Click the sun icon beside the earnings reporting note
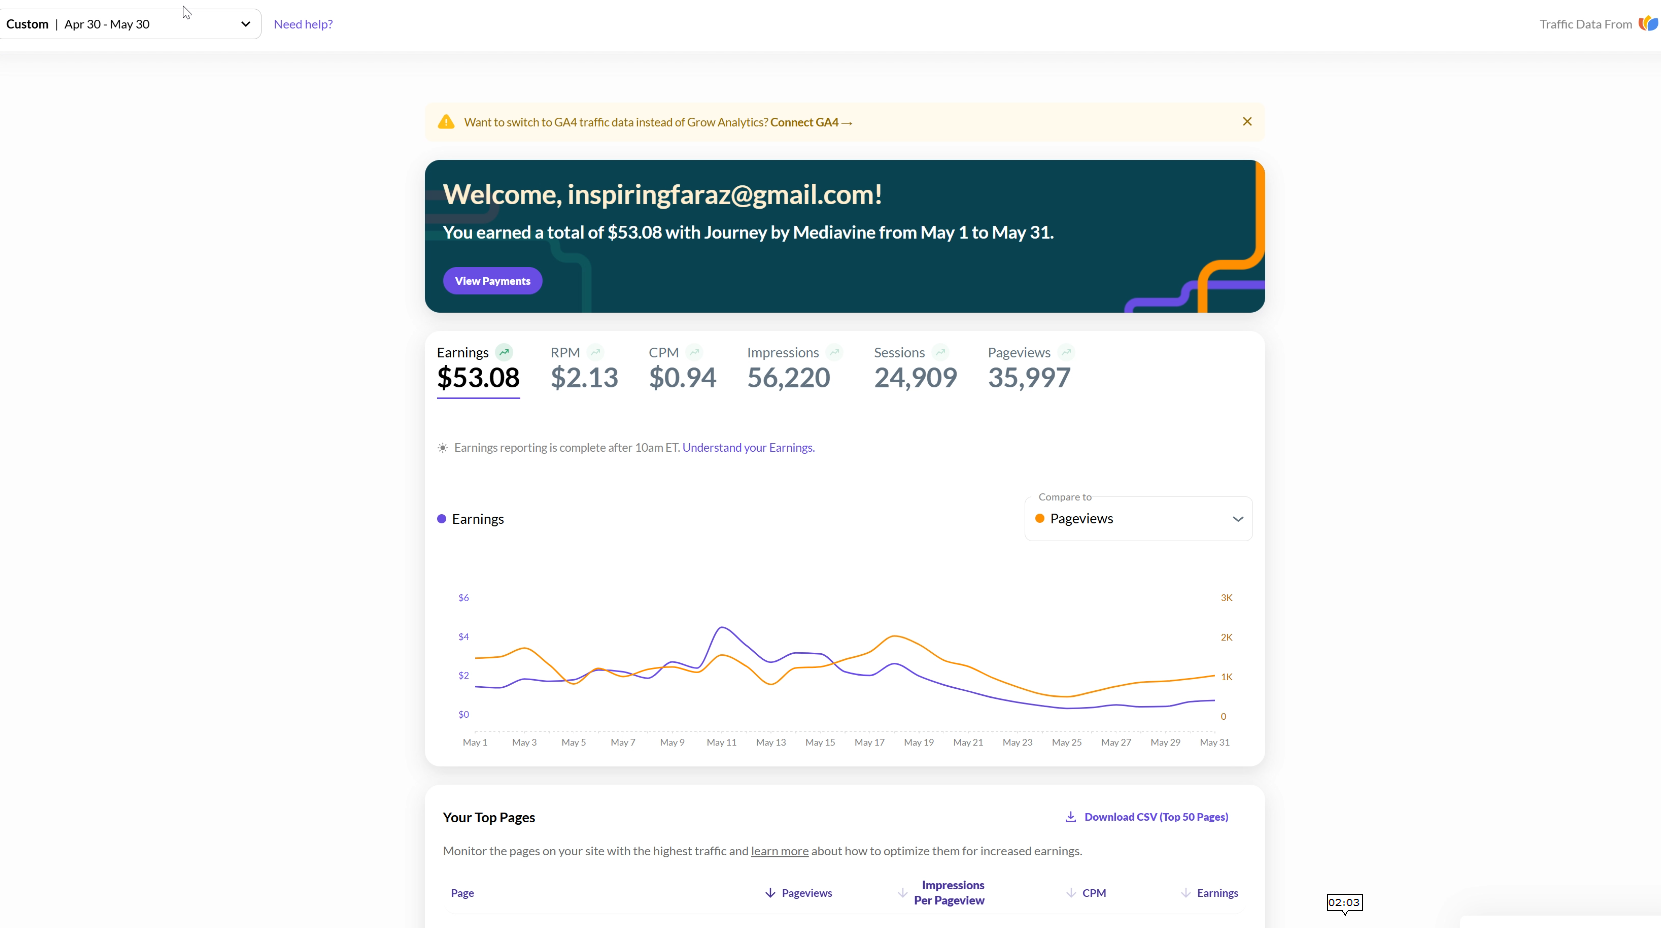Screen dimensions: 1661x928 (443, 448)
